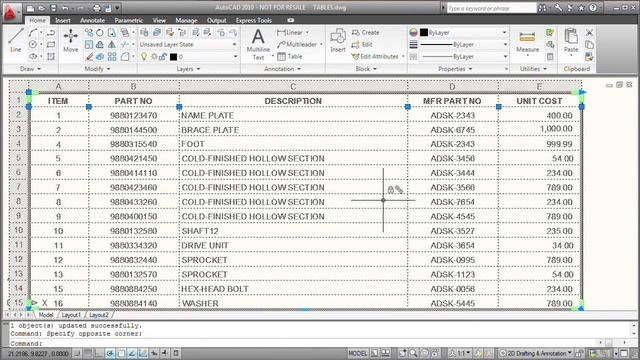640x360 pixels.
Task: Select the Line tool
Action: click(16, 40)
